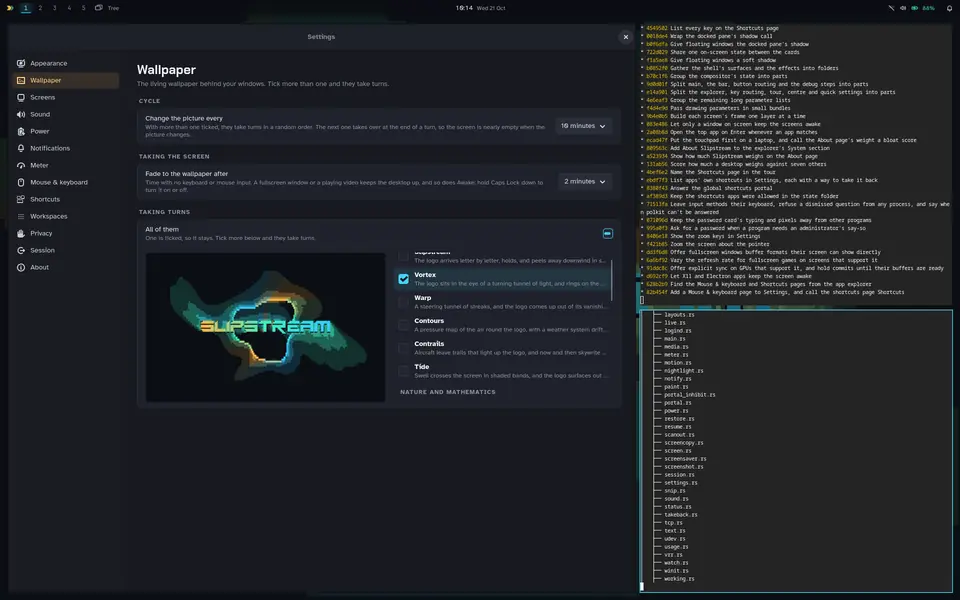Open the notification bell in top bar
Viewport: 960px width, 600px height.
click(x=948, y=8)
